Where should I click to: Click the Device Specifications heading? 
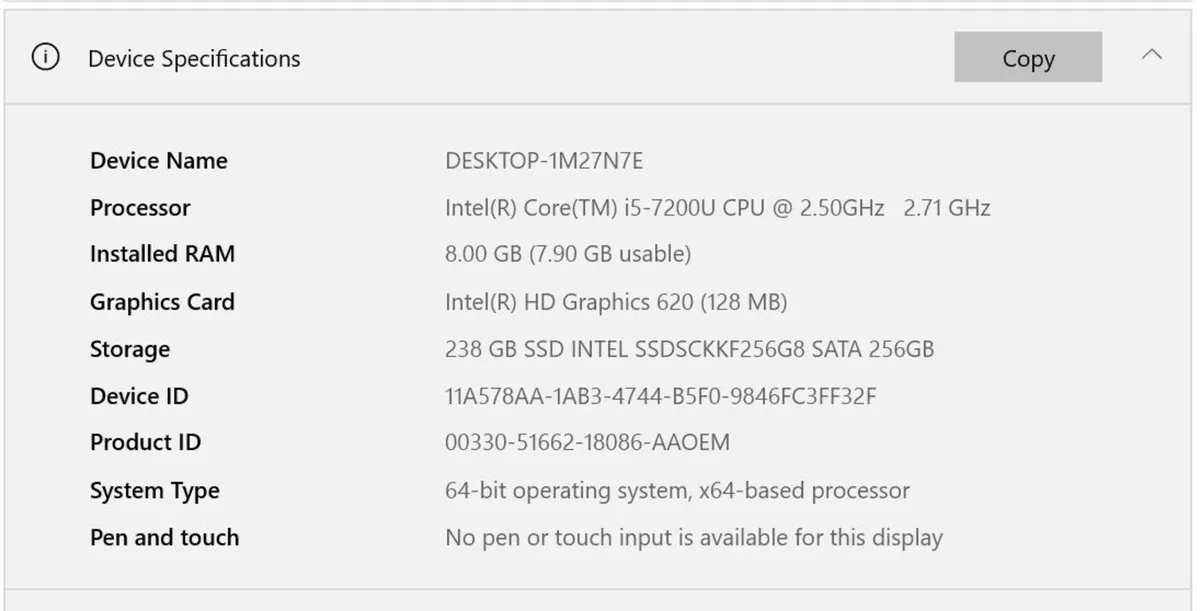194,59
